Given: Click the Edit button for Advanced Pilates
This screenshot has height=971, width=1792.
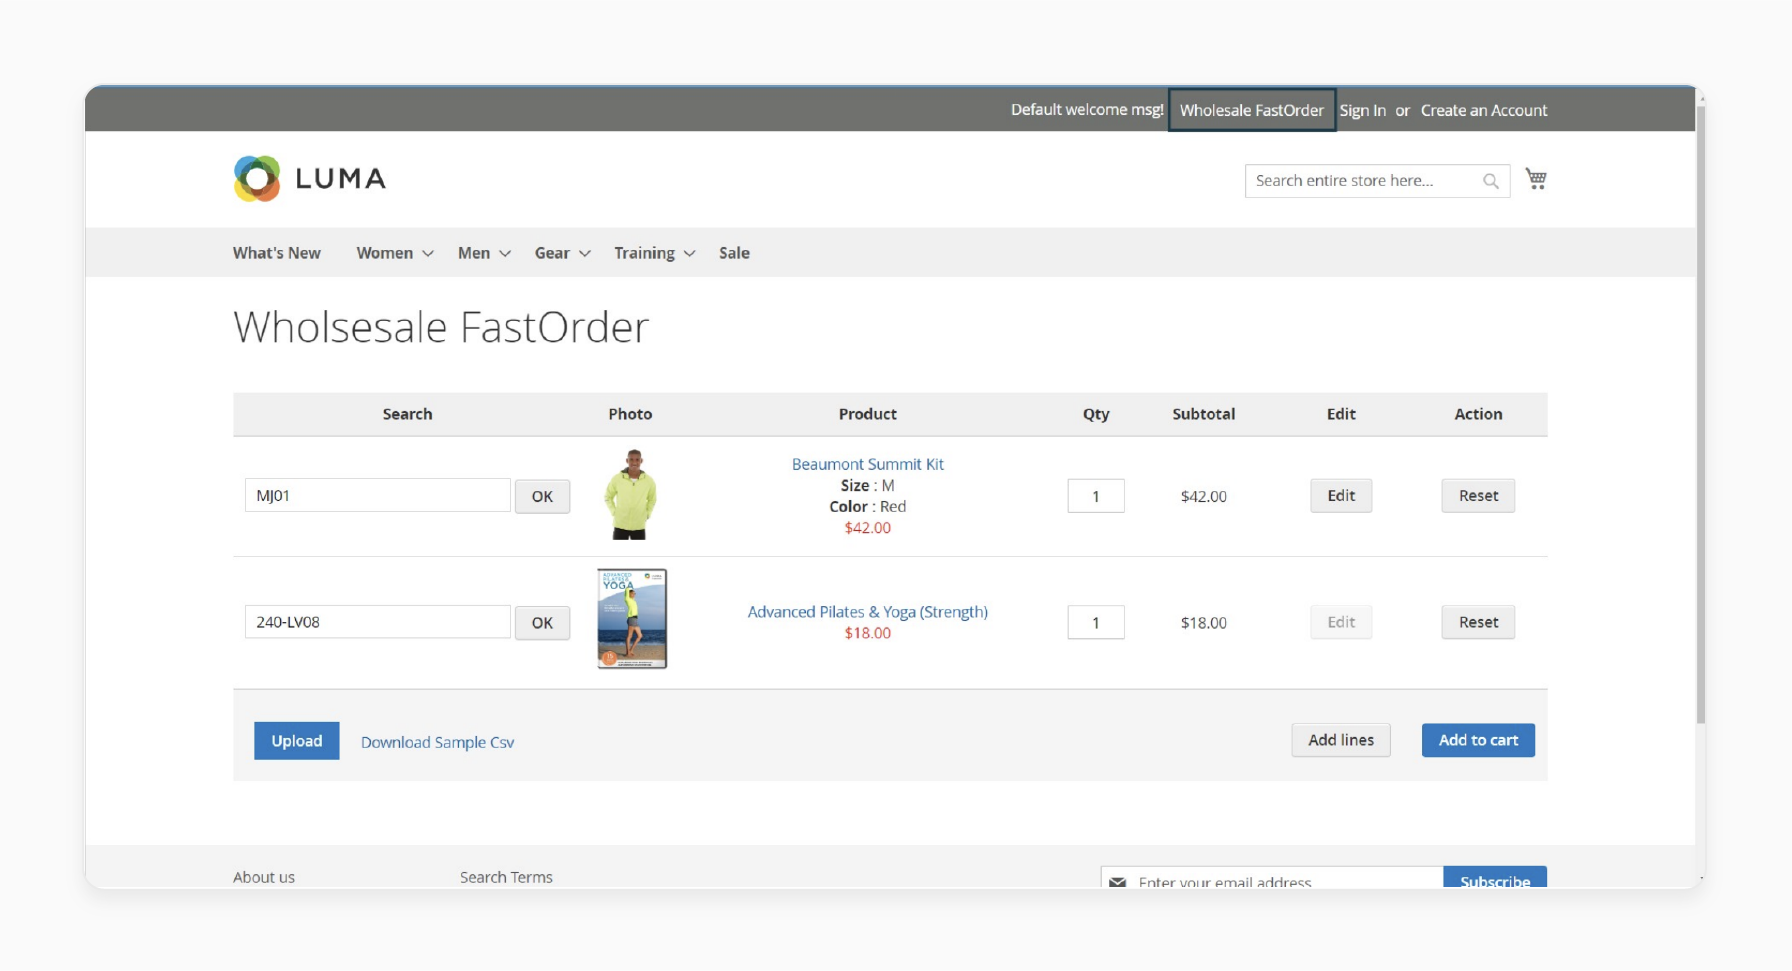Looking at the screenshot, I should tap(1341, 622).
